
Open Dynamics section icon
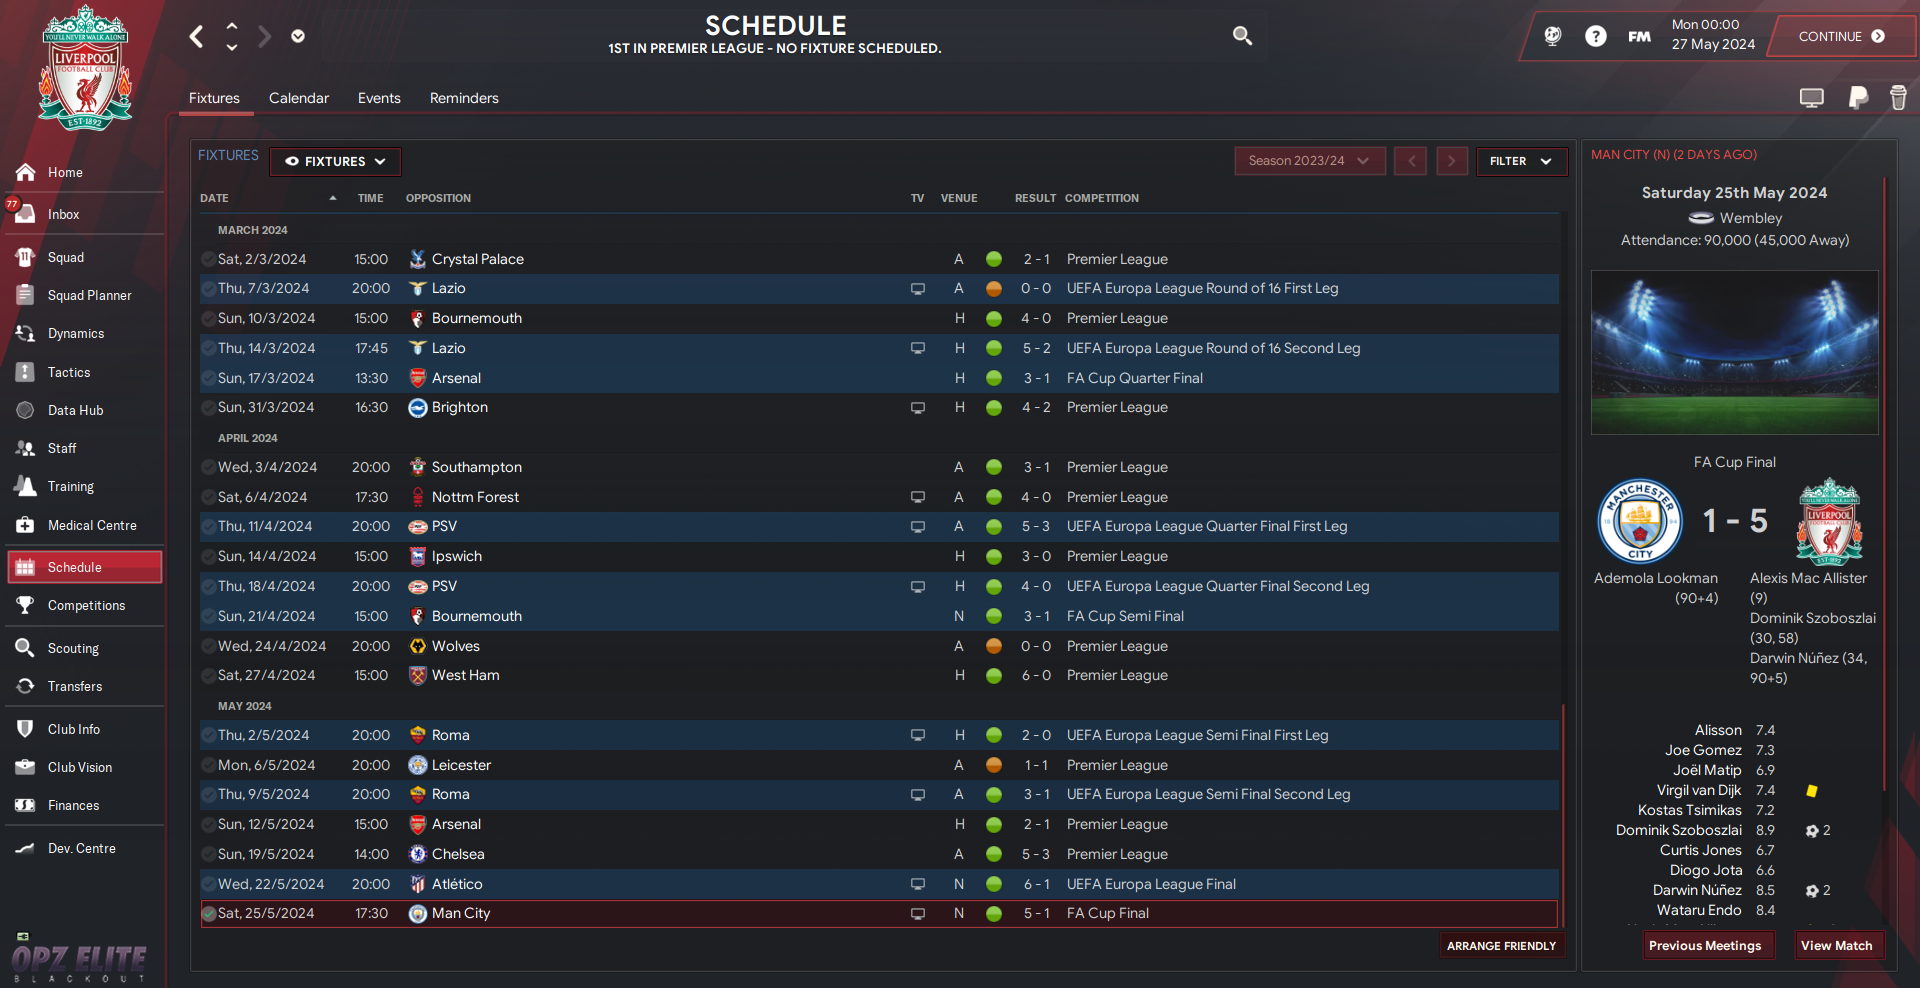(x=26, y=333)
